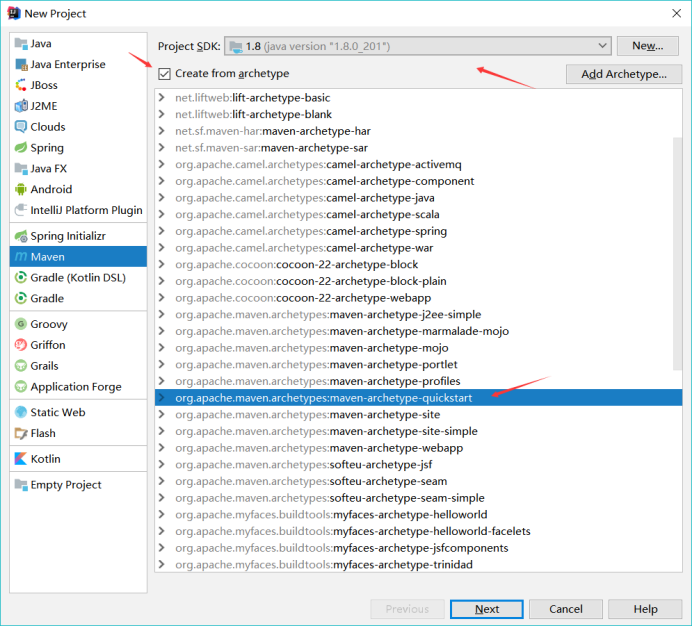692x627 pixels.
Task: Select Gradle project type
Action: click(x=78, y=298)
